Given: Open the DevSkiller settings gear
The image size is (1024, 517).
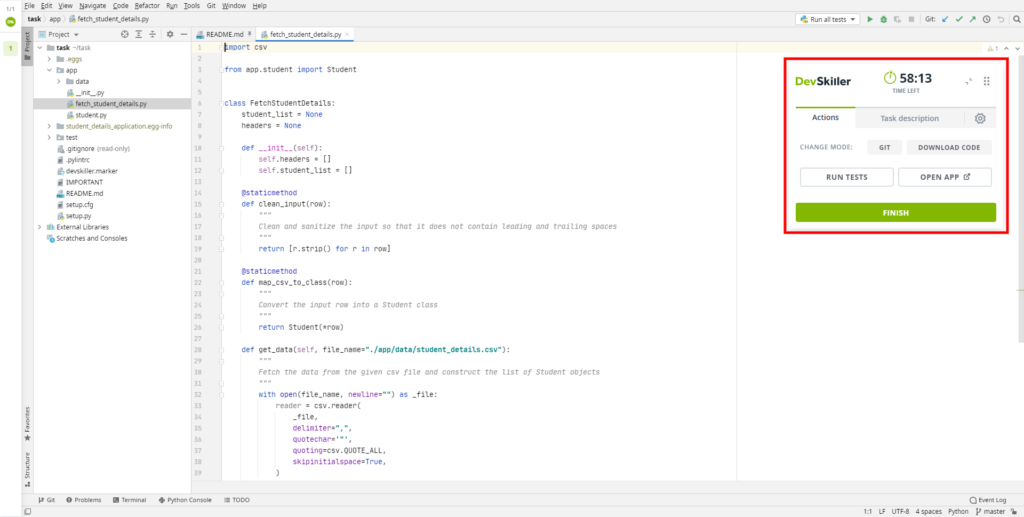Looking at the screenshot, I should click(x=979, y=118).
